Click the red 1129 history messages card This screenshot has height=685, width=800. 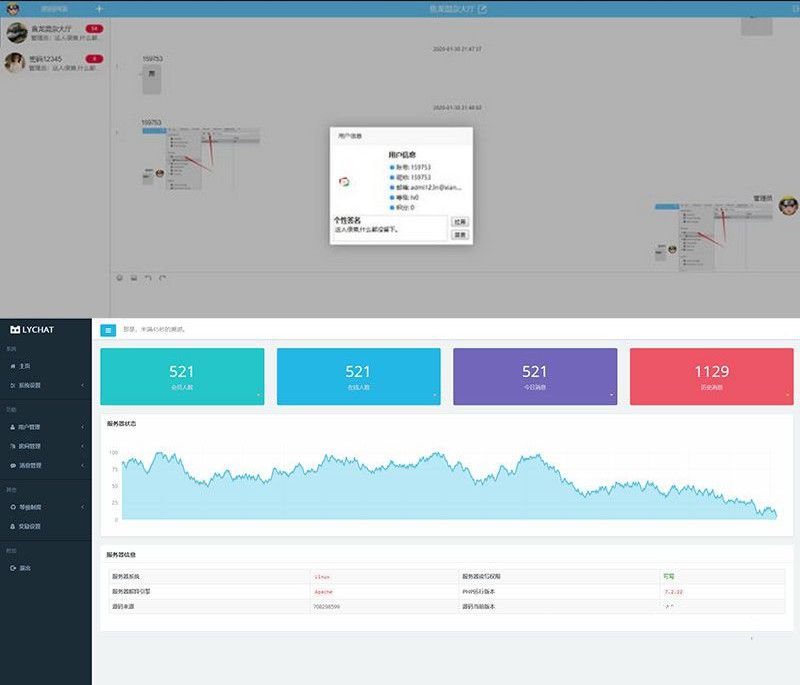(711, 376)
